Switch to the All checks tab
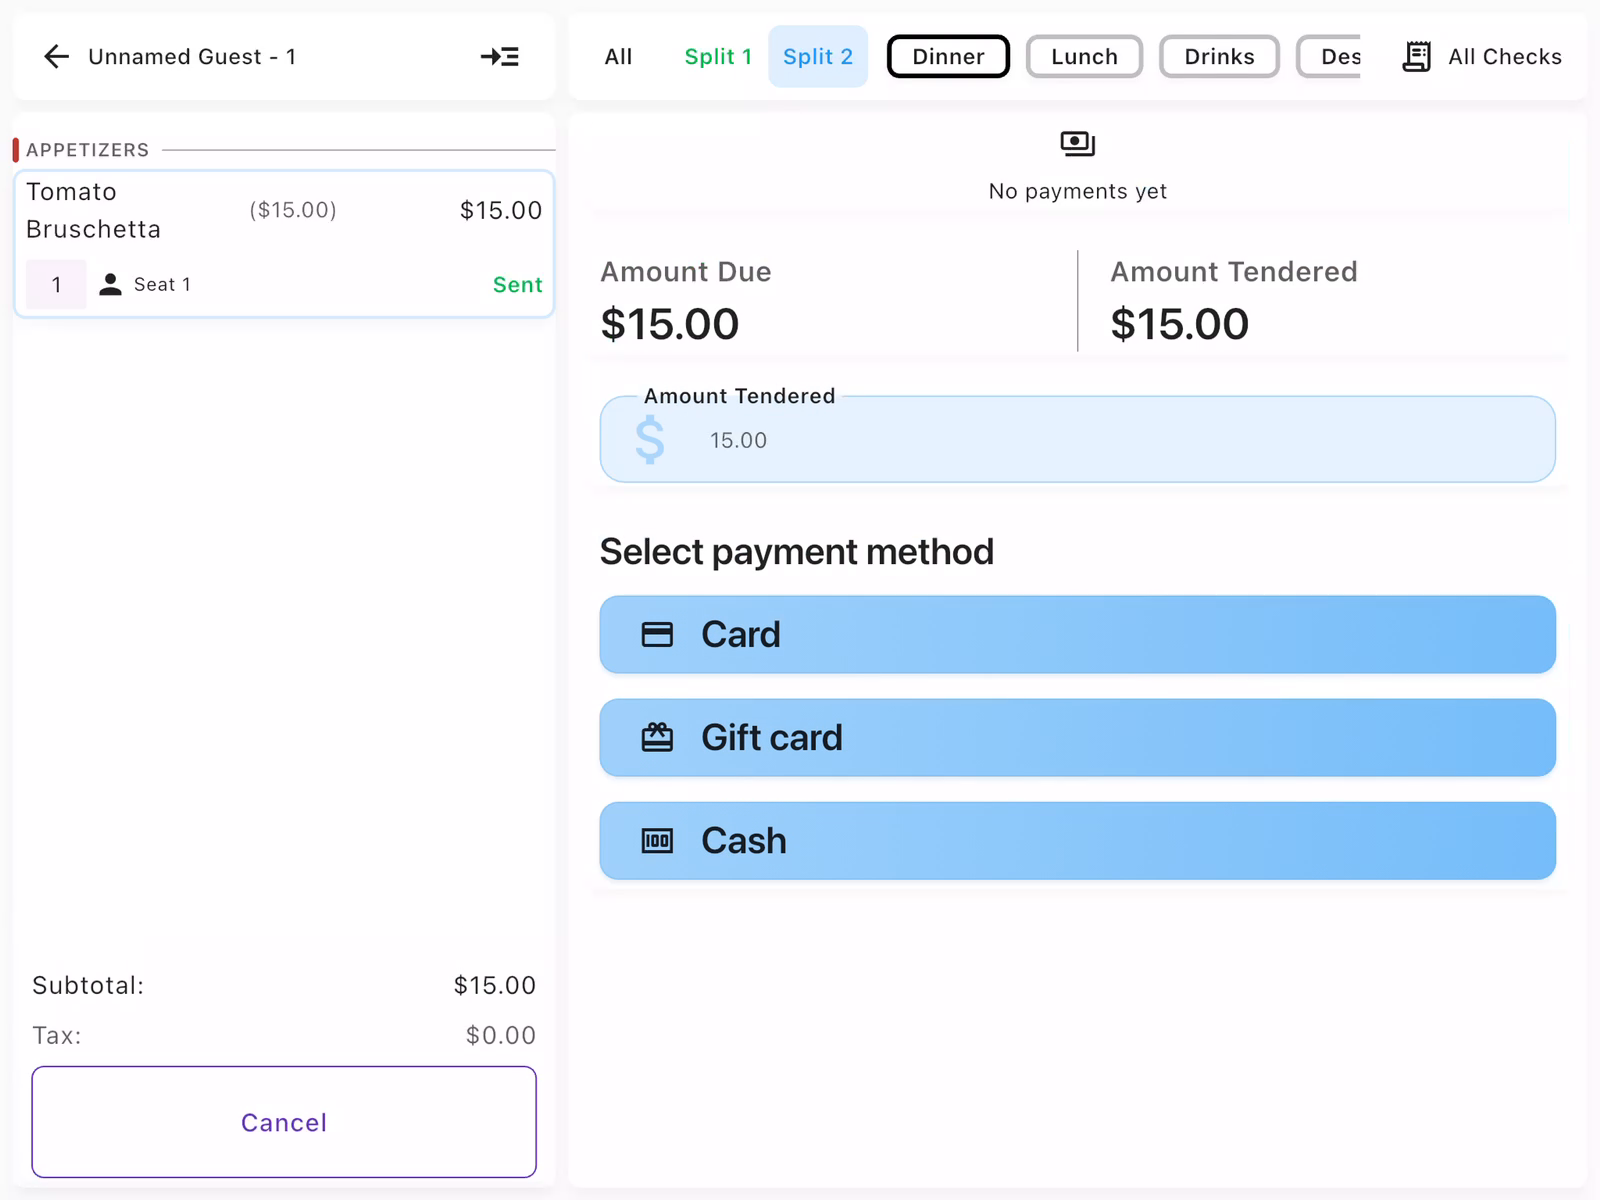This screenshot has height=1200, width=1600. pos(618,57)
